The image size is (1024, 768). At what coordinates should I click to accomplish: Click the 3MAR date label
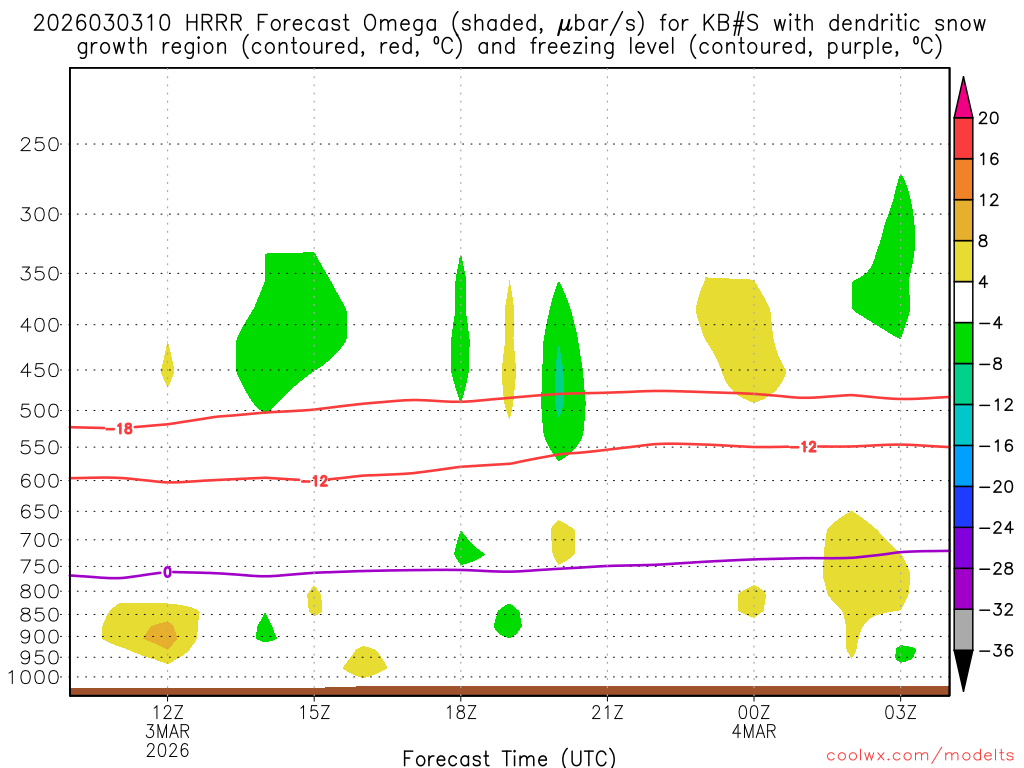pos(168,731)
